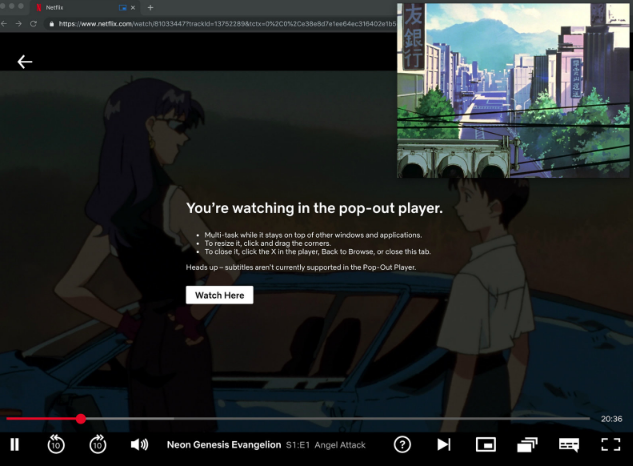Click the 20:36 remaining time
The height and width of the screenshot is (466, 633).
pyautogui.click(x=611, y=419)
